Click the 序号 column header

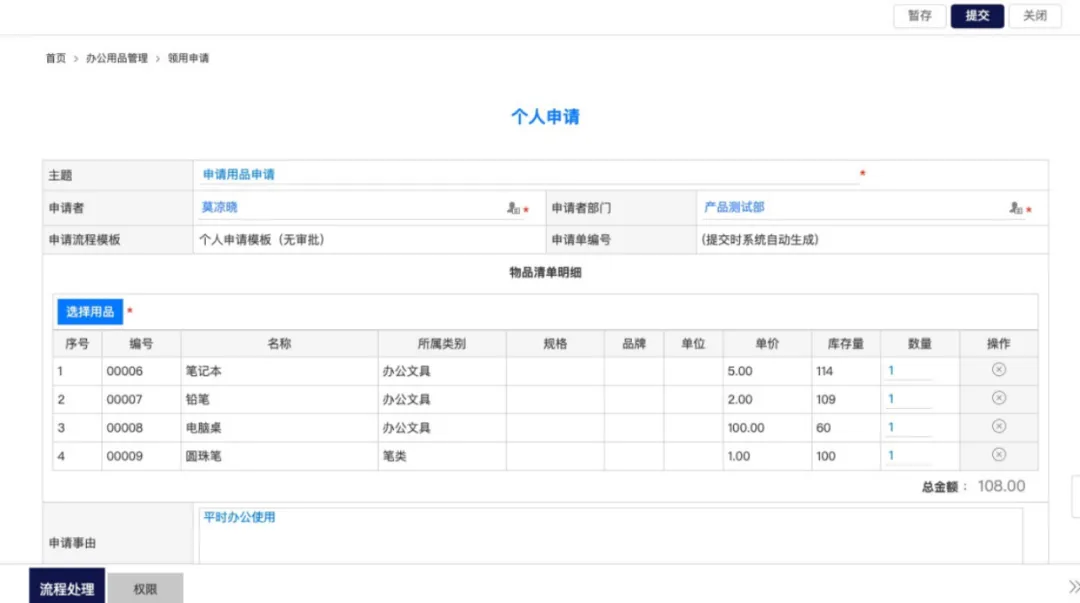pos(77,343)
